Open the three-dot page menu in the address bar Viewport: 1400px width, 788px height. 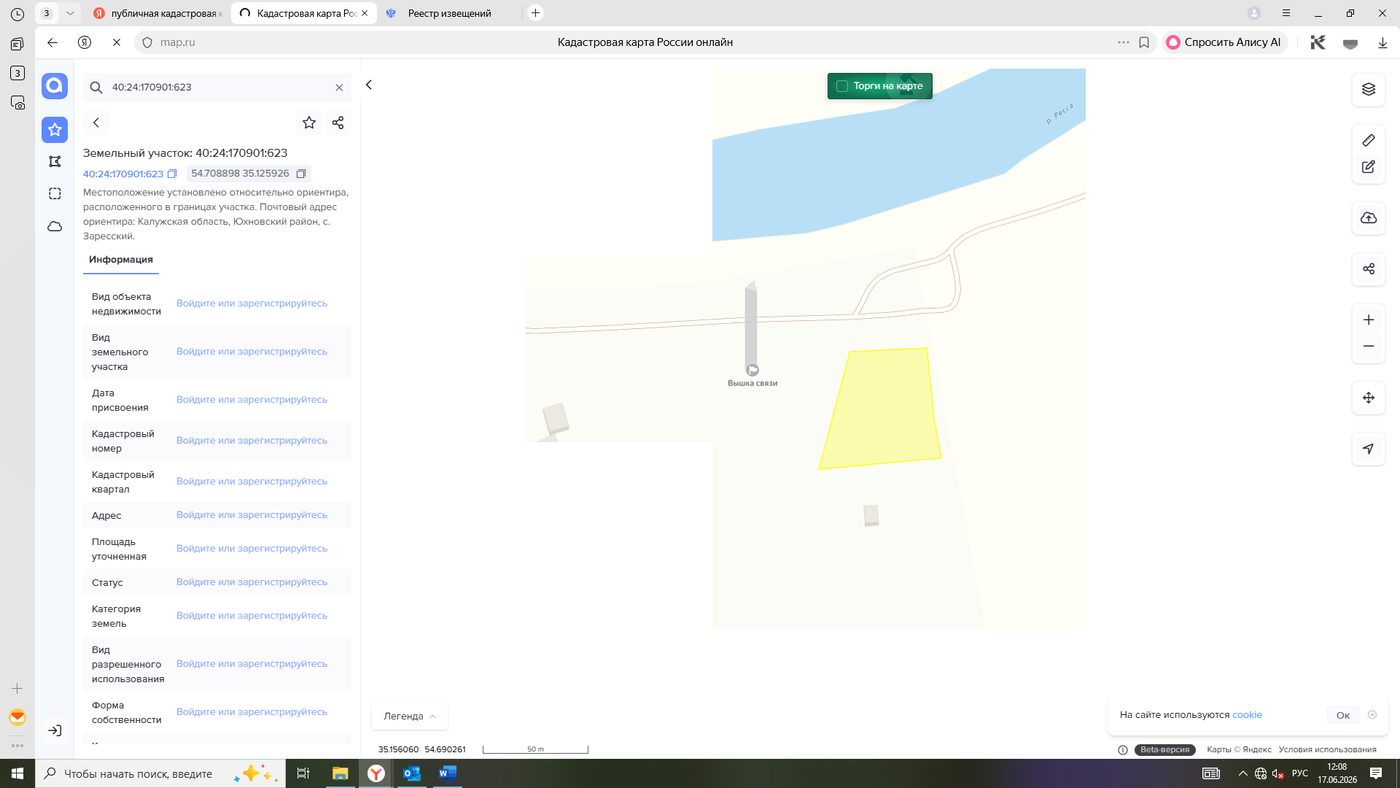tap(1123, 43)
